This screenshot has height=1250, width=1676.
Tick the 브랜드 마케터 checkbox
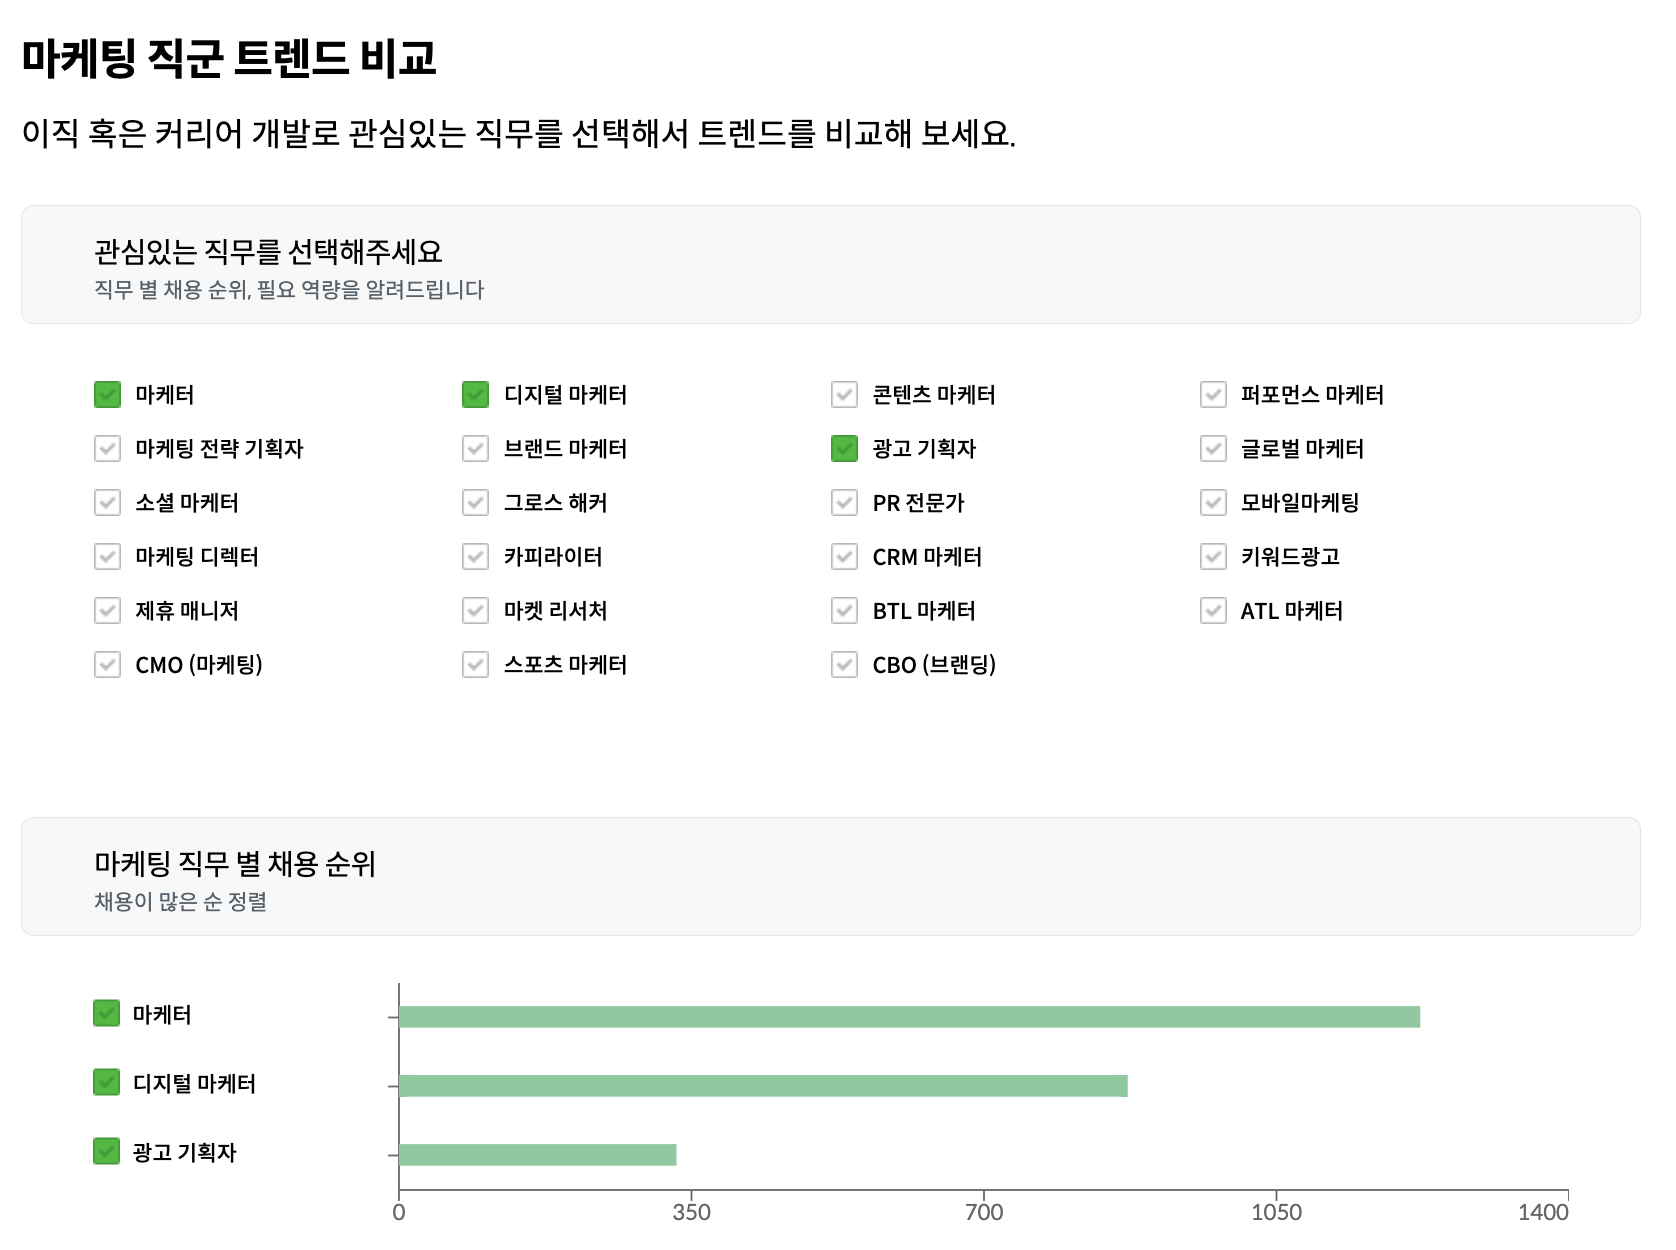[x=475, y=449]
